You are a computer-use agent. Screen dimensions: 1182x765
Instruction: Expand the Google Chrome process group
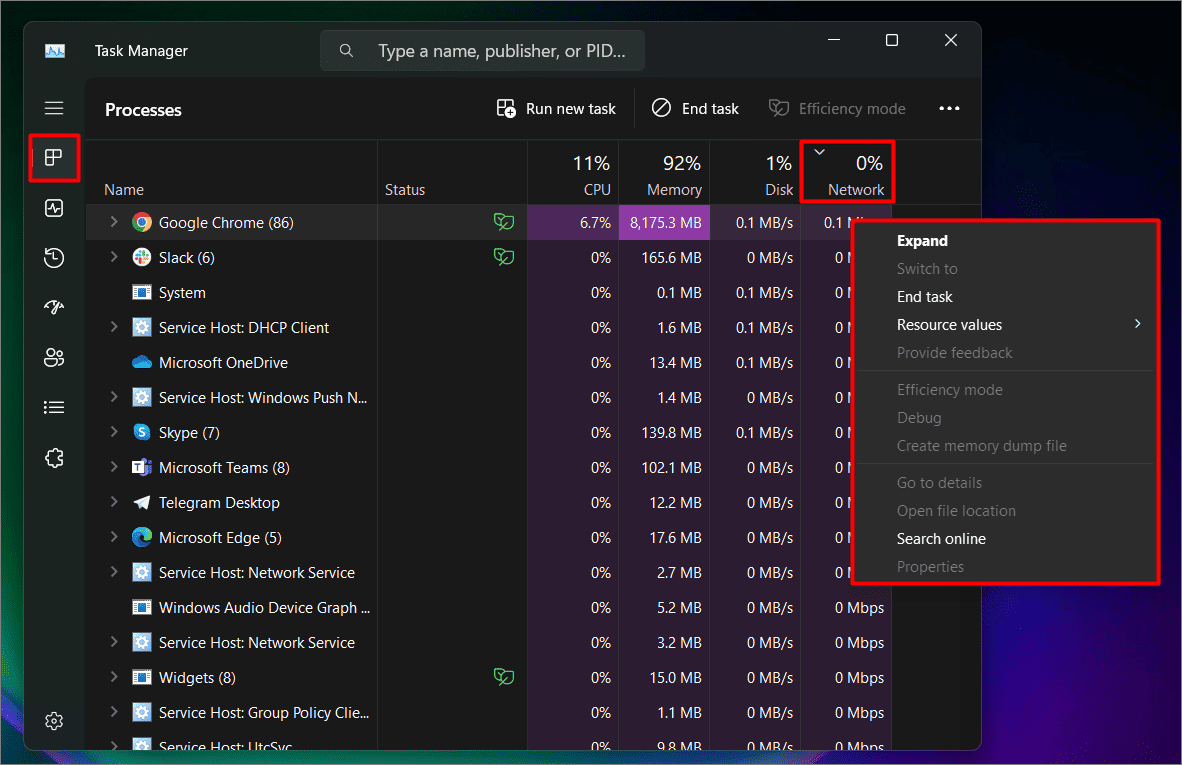pos(113,222)
